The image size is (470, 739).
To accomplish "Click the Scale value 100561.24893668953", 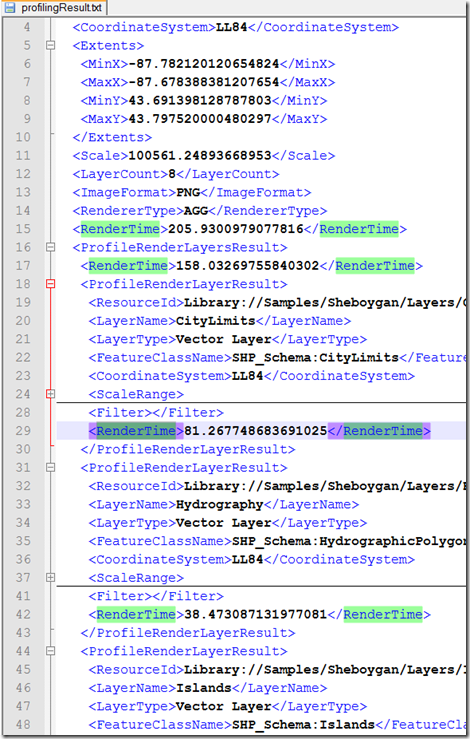I will pyautogui.click(x=200, y=156).
